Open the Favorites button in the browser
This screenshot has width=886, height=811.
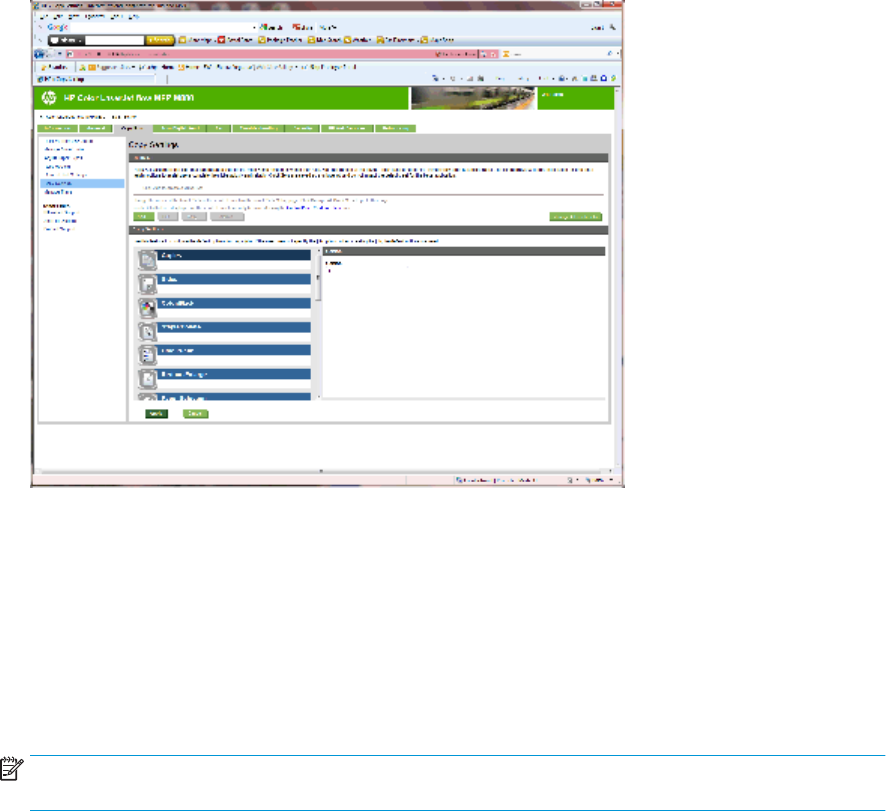(55, 67)
